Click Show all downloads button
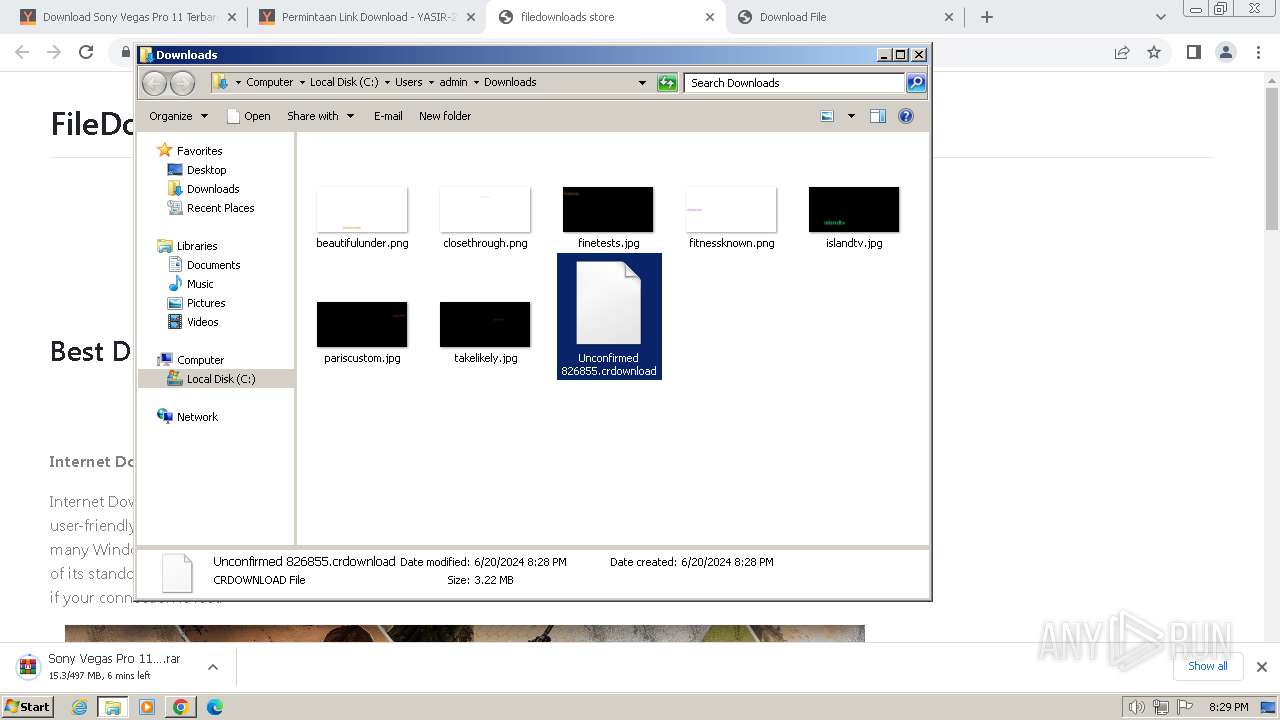 pyautogui.click(x=1208, y=666)
